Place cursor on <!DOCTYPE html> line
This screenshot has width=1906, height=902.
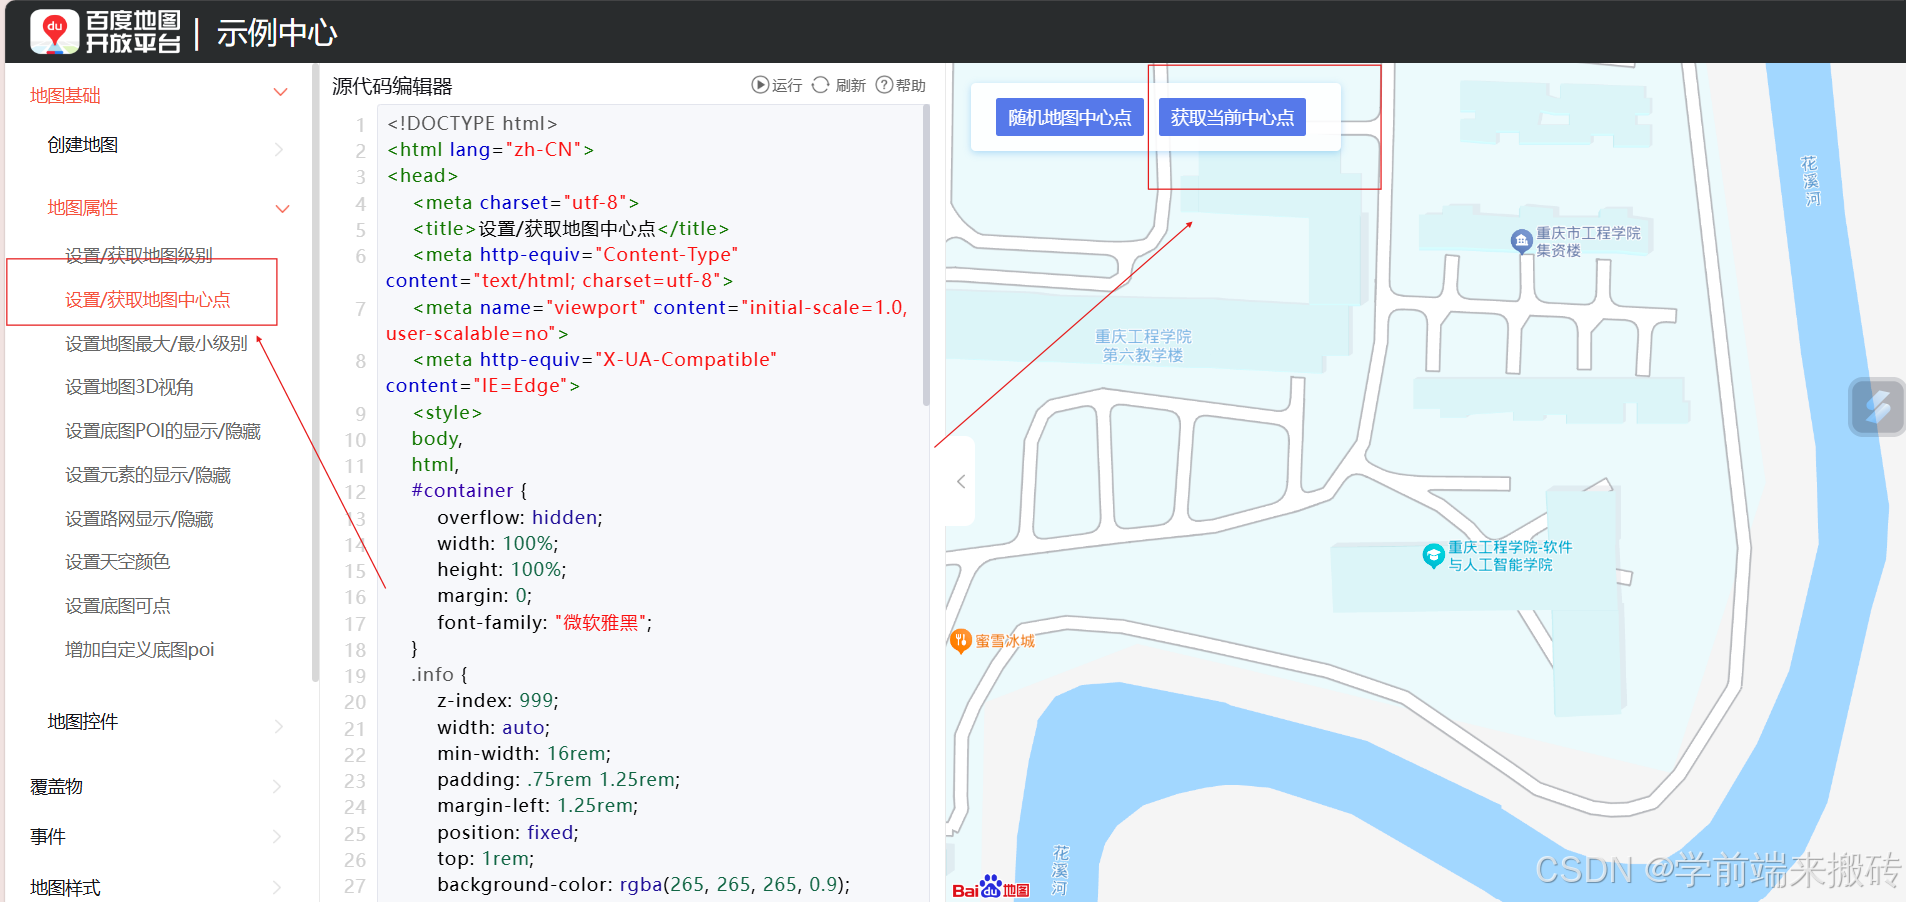472,123
